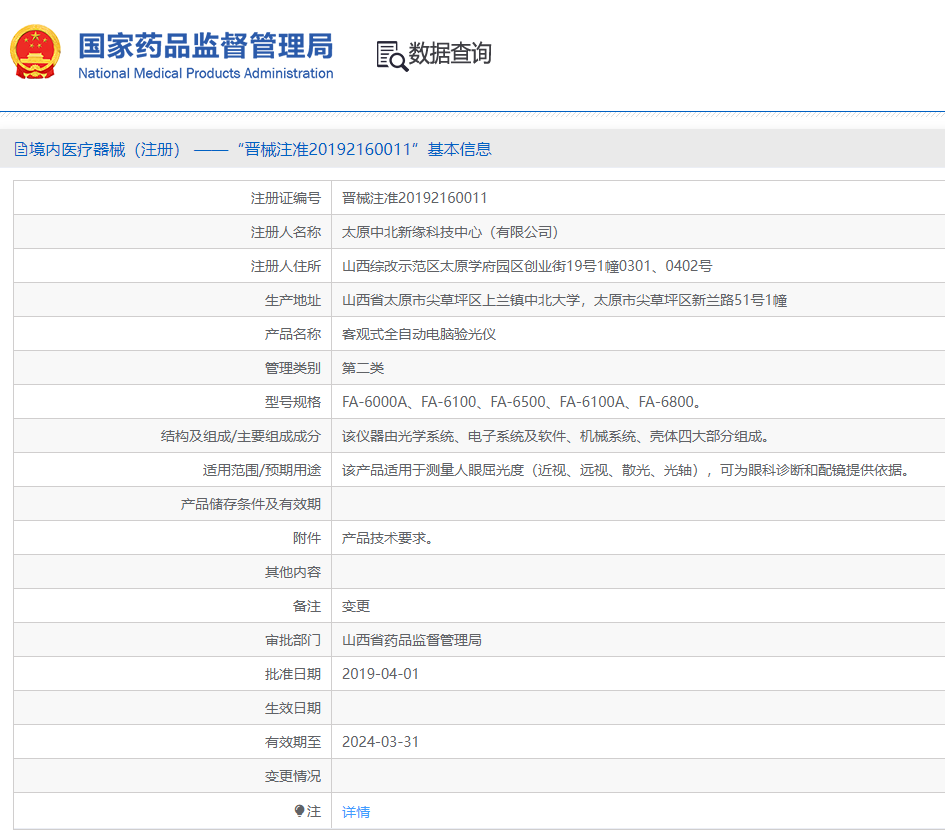The height and width of the screenshot is (839, 945).
Task: Open the 详情 link
Action: click(356, 812)
